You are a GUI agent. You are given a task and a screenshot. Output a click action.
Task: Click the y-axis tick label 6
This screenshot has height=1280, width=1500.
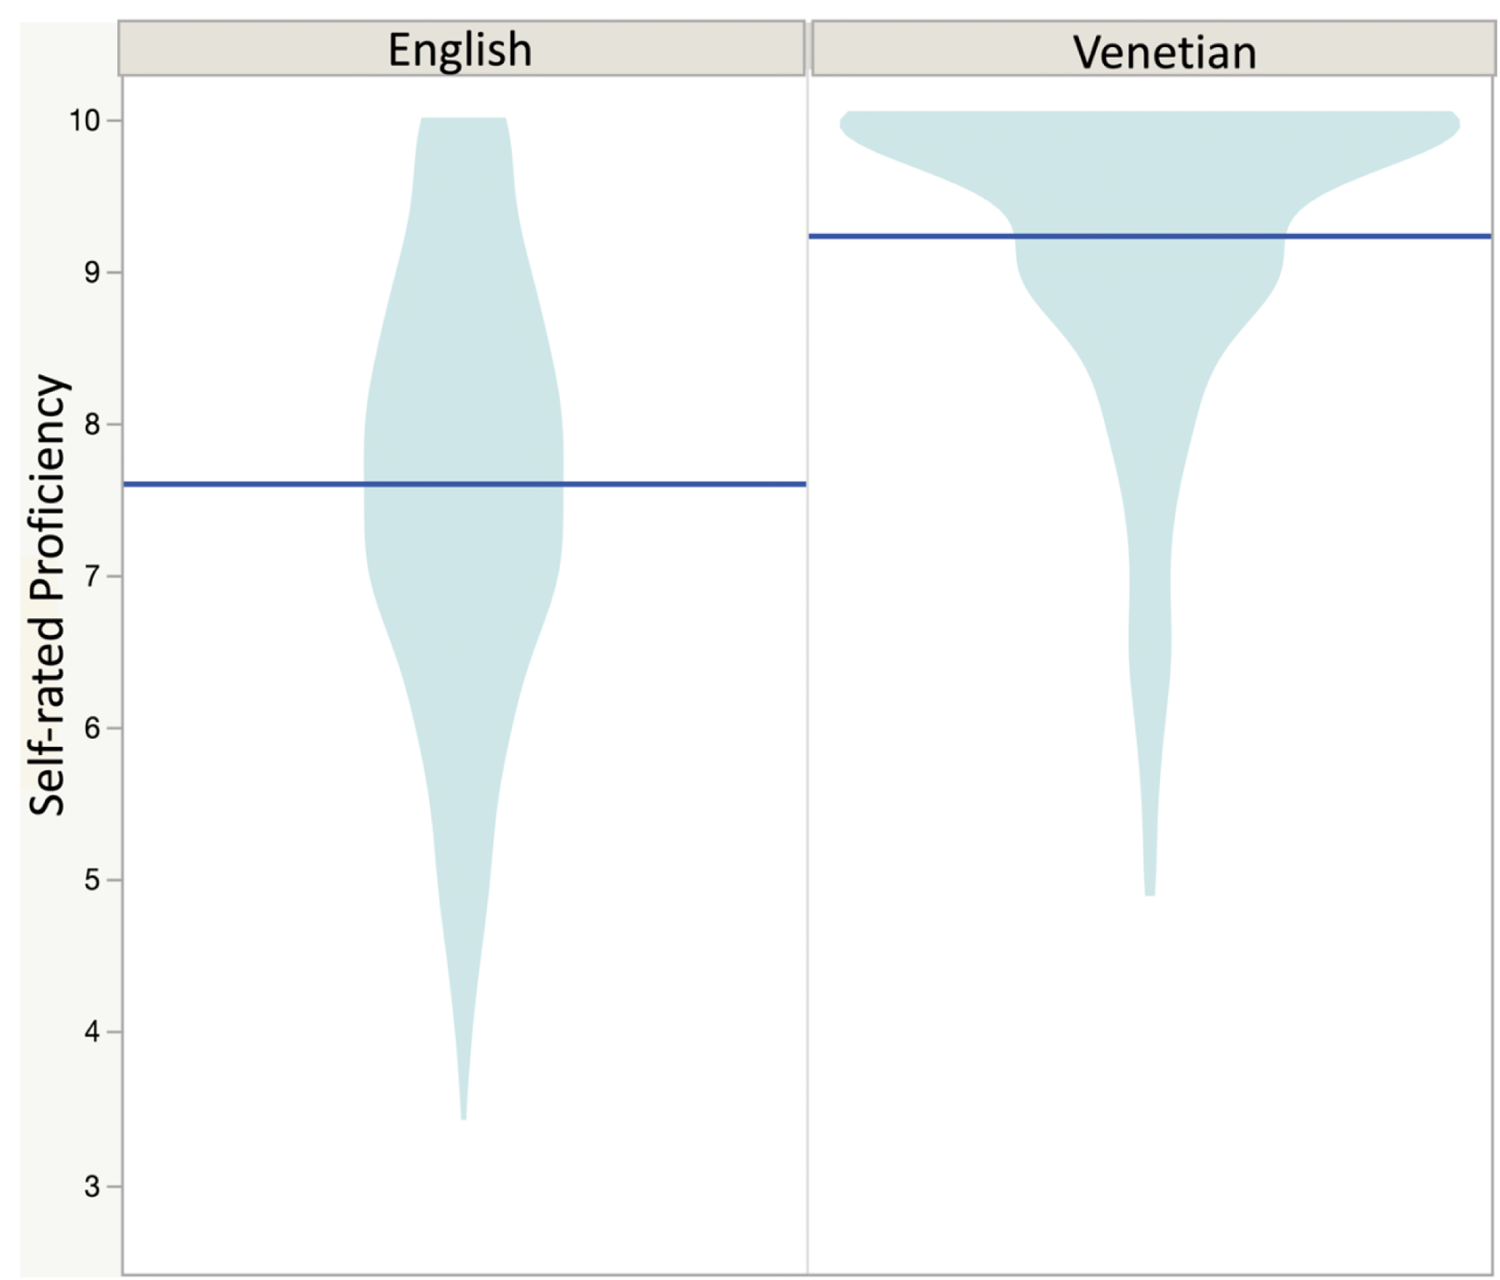pyautogui.click(x=92, y=728)
